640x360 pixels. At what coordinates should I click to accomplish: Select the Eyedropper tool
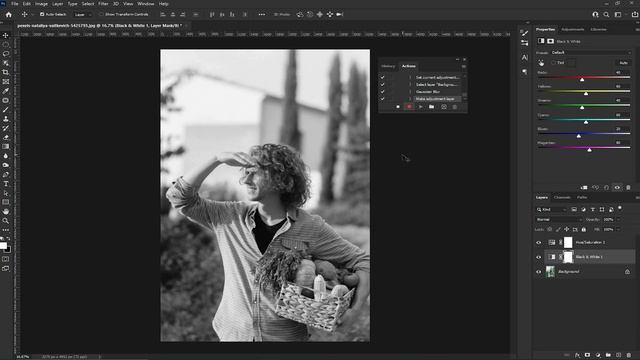(6, 91)
